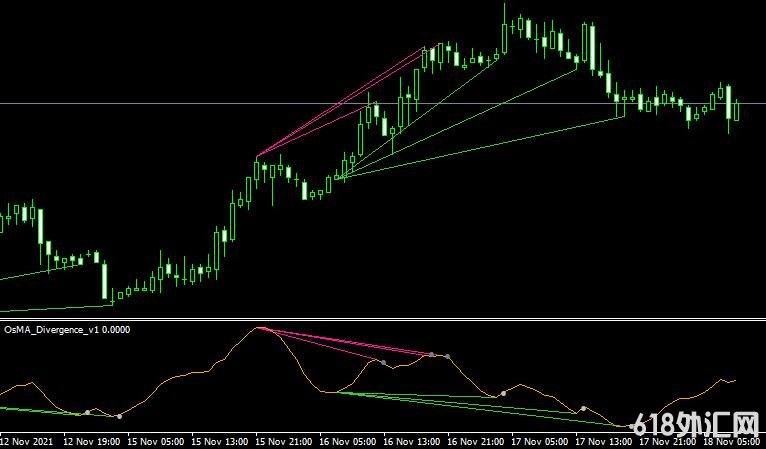Click the last candle at chart's right edge

[x=737, y=108]
